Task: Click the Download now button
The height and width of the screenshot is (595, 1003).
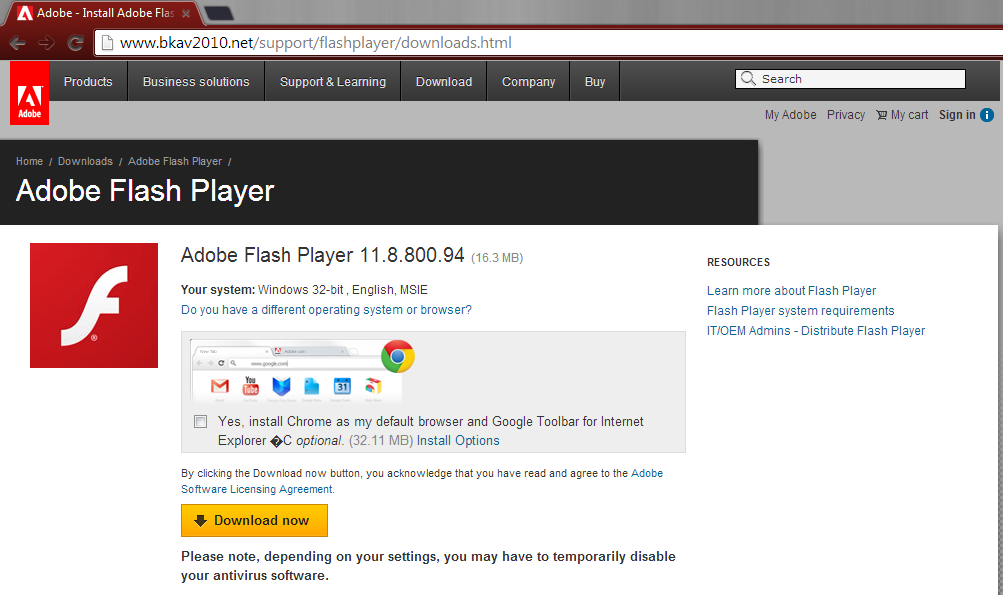Action: pos(255,521)
